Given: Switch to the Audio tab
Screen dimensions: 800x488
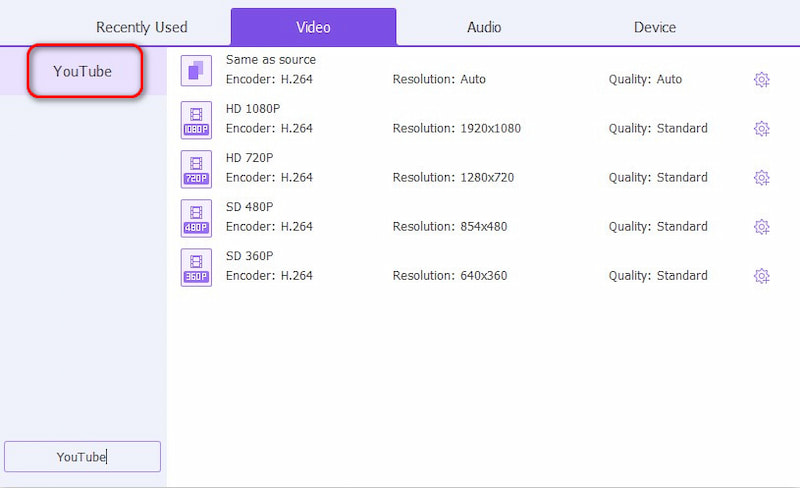Looking at the screenshot, I should click(x=484, y=27).
